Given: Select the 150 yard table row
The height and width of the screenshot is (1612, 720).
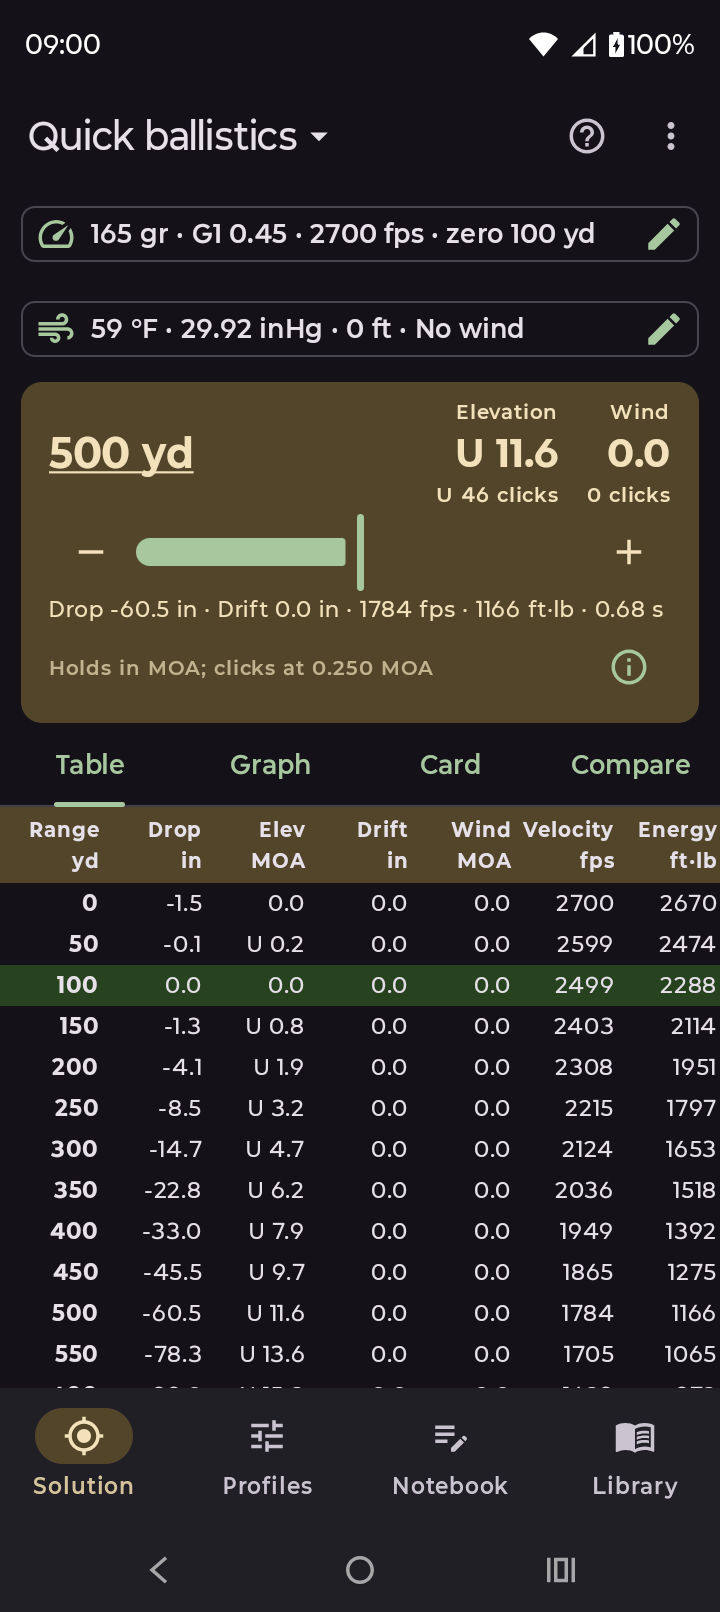Looking at the screenshot, I should click(360, 1026).
